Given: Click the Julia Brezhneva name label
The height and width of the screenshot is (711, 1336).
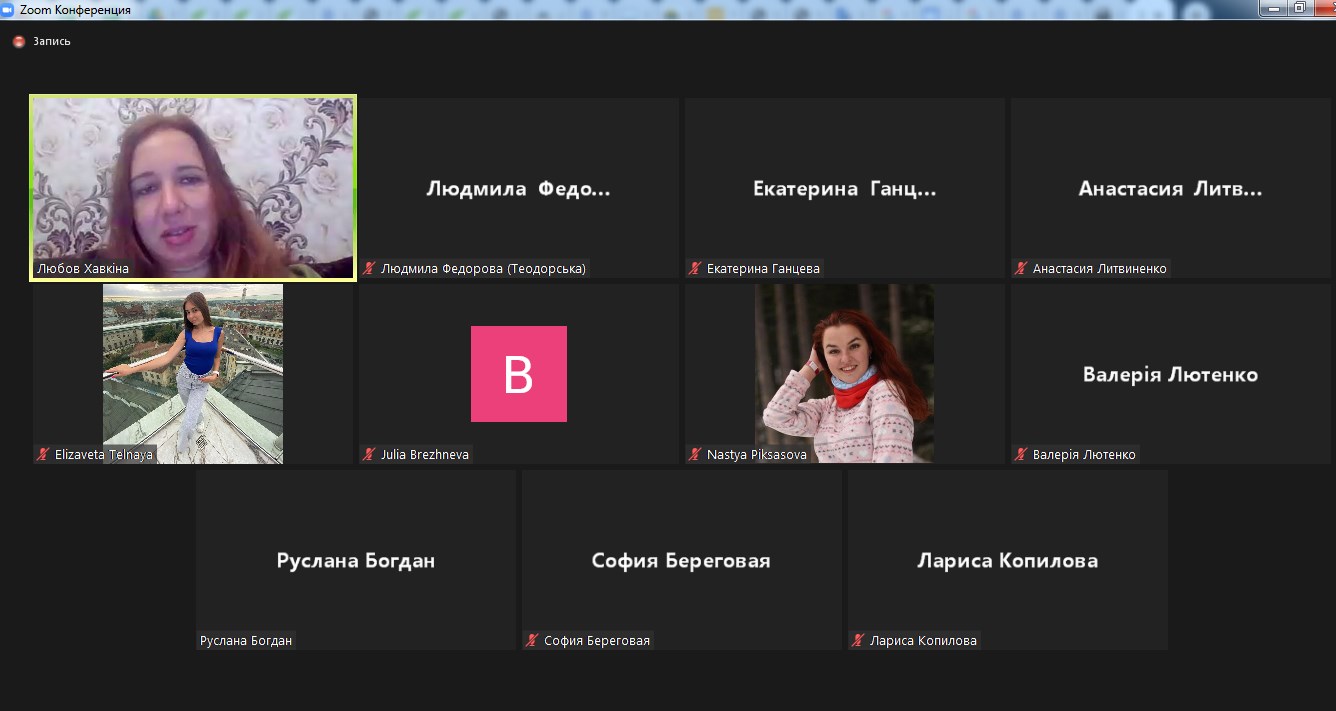Looking at the screenshot, I should (424, 454).
